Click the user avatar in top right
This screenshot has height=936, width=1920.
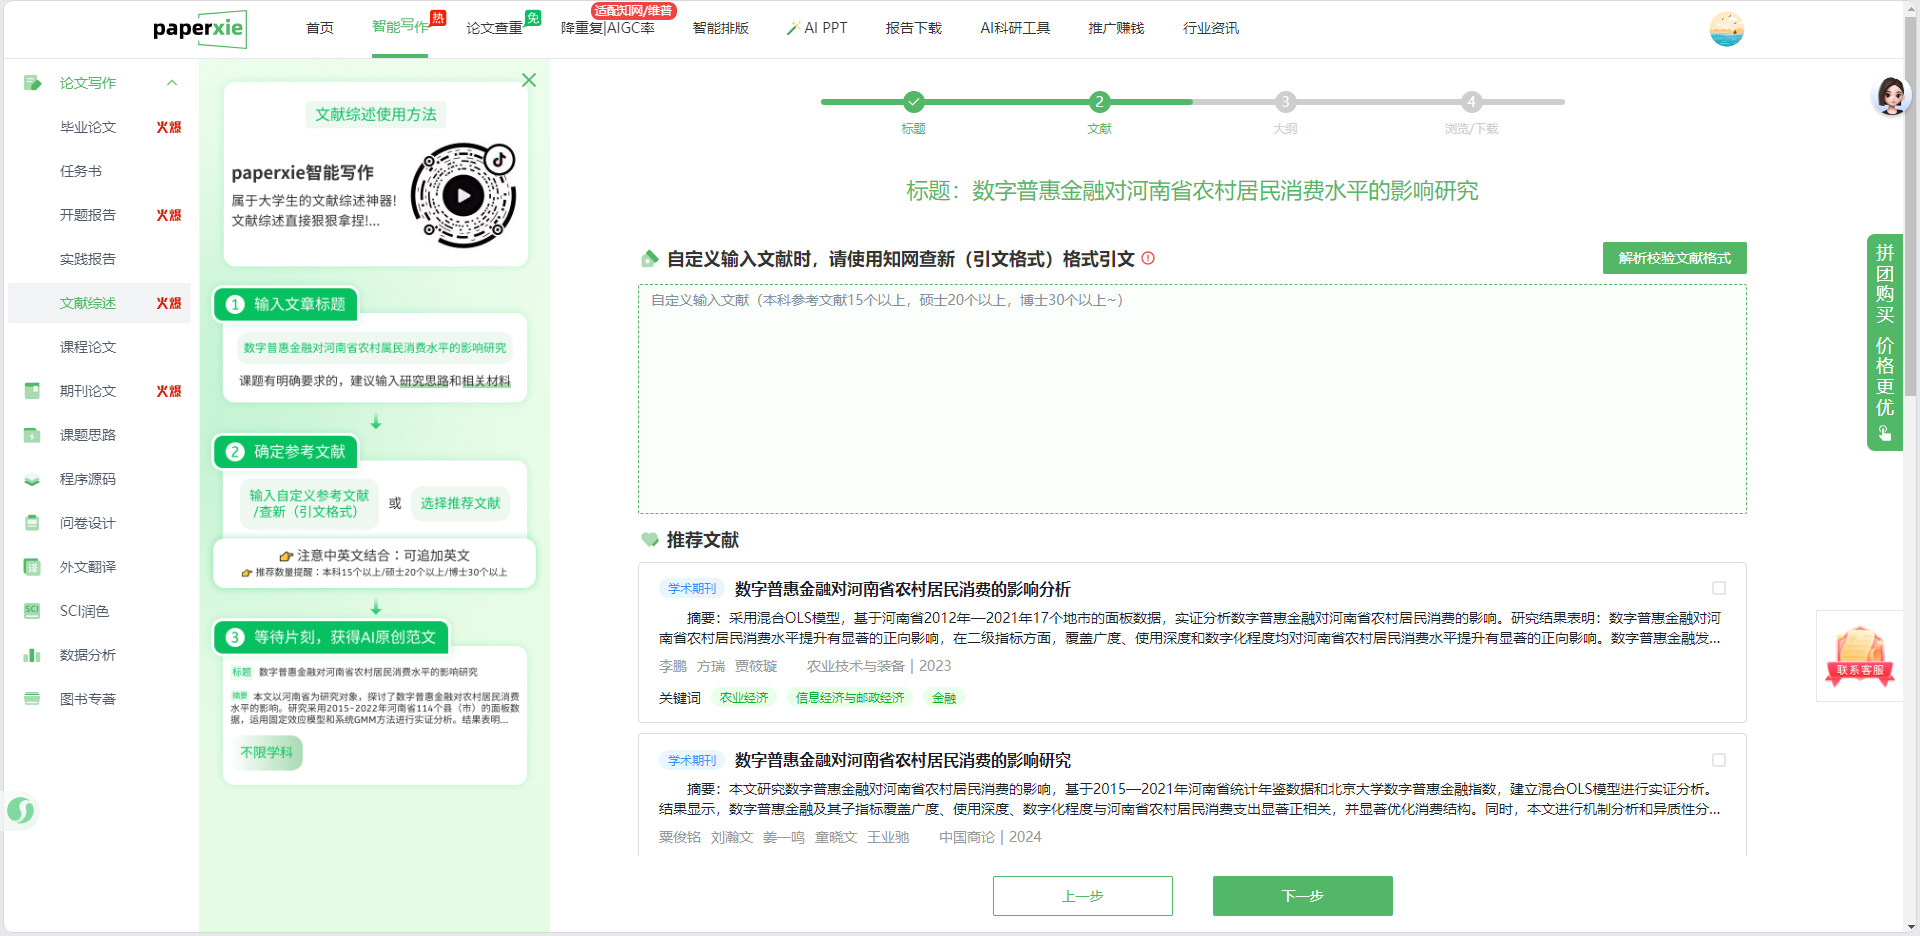[1726, 29]
